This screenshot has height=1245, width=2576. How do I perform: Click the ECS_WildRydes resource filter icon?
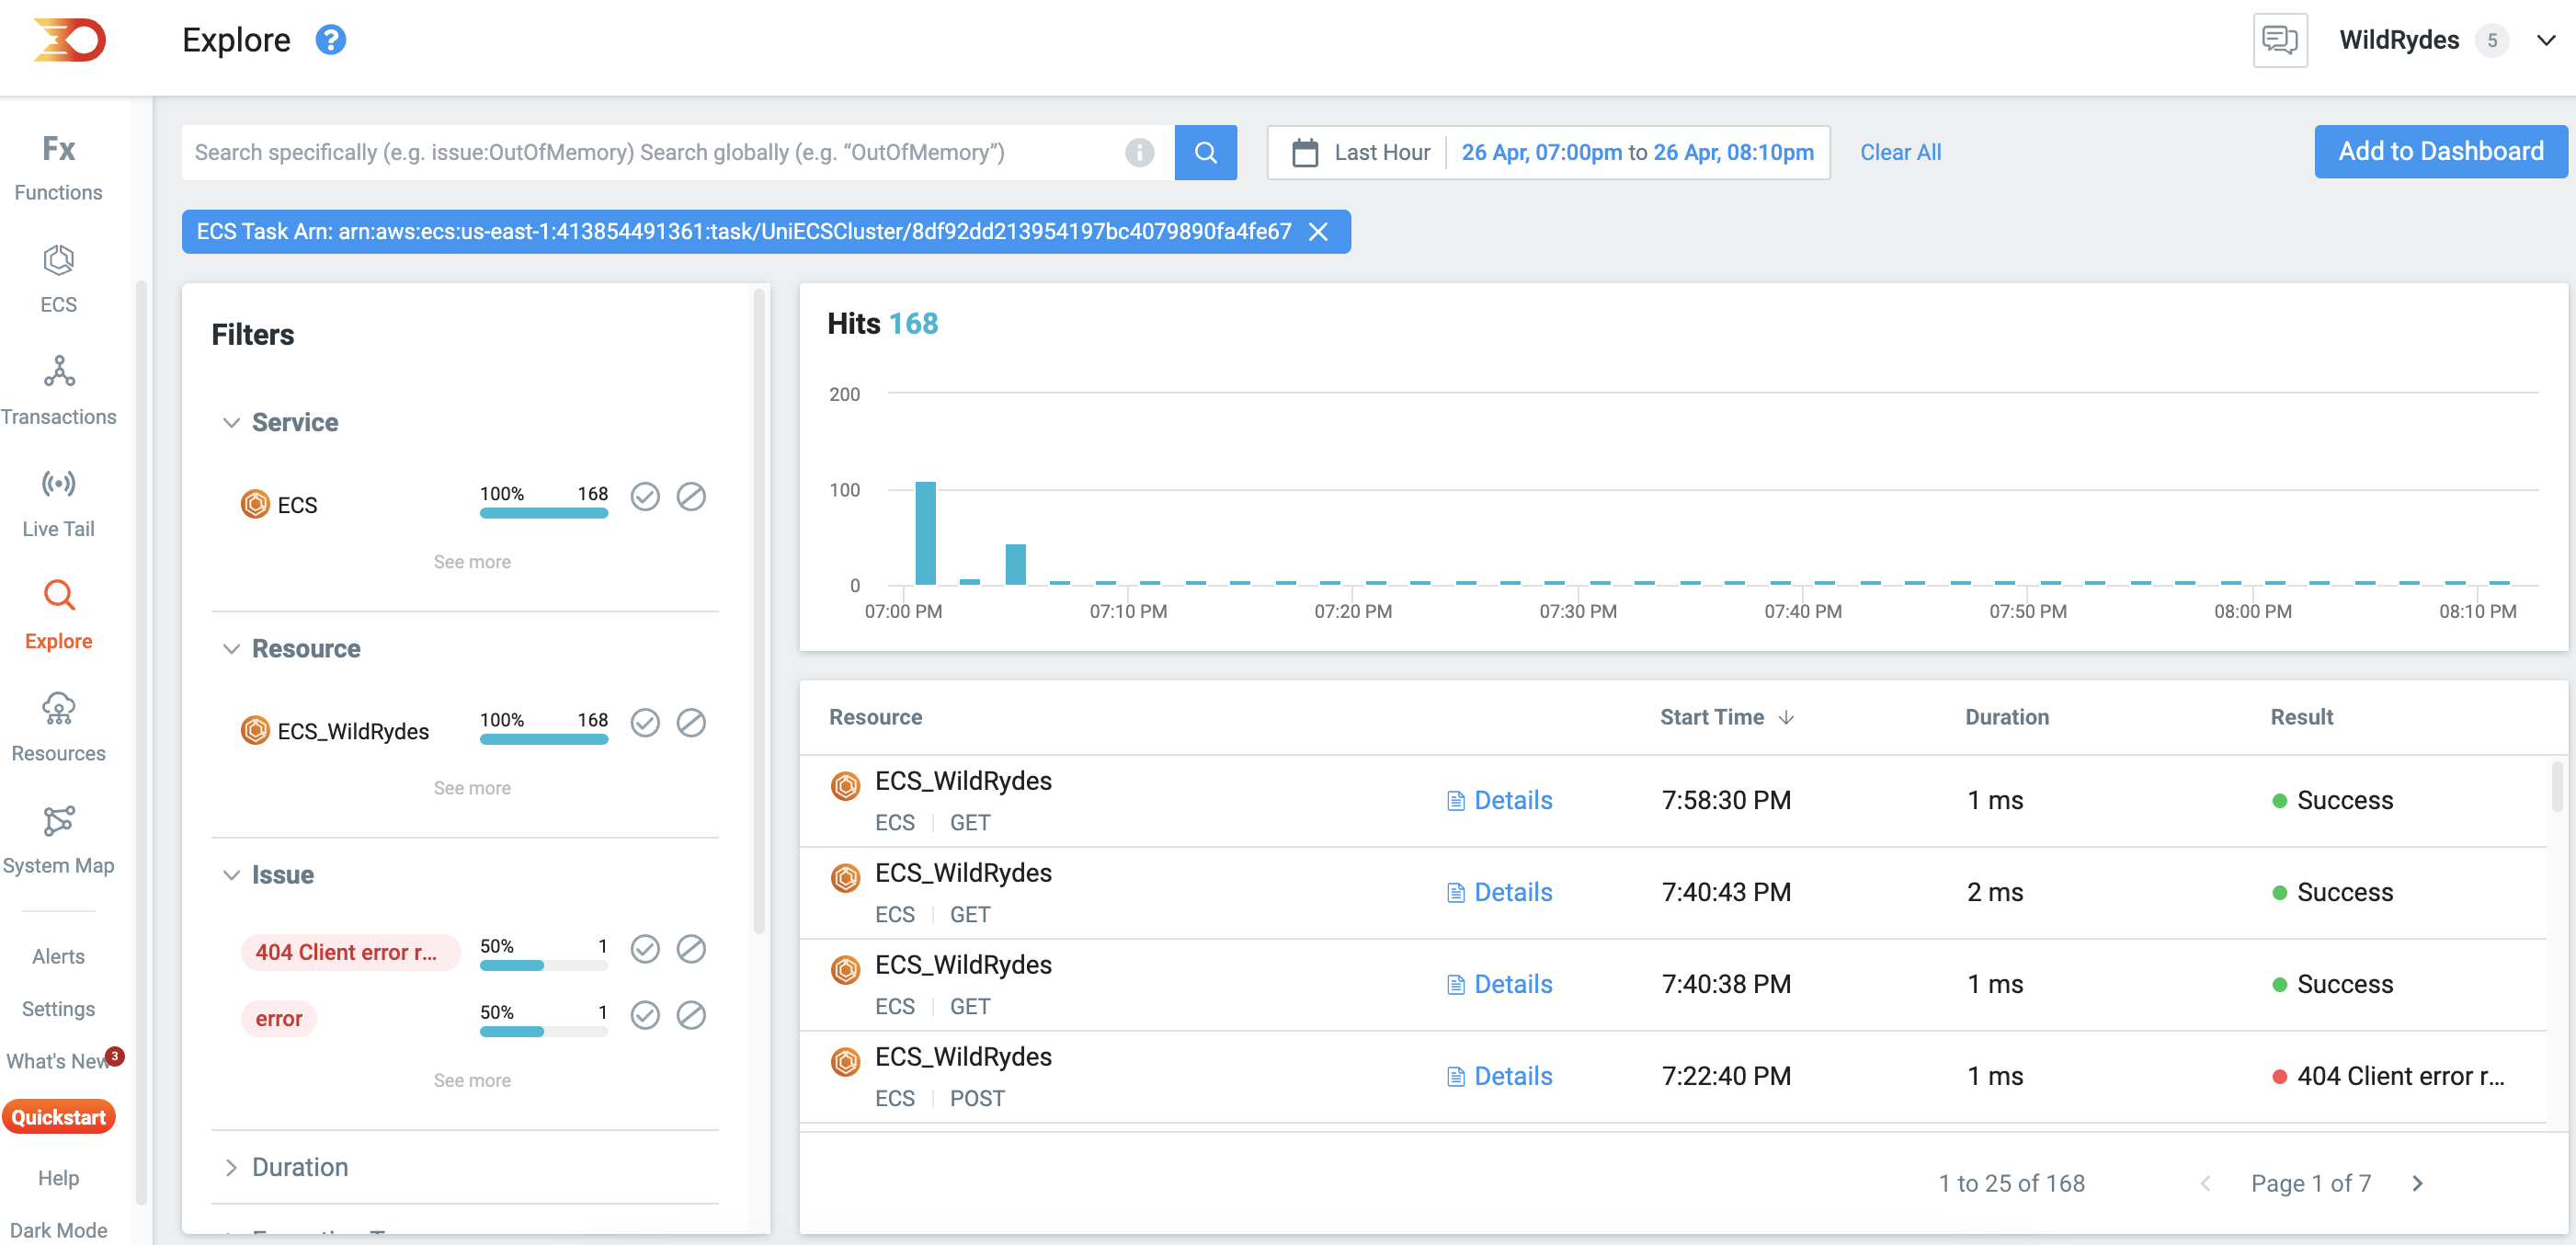click(255, 730)
